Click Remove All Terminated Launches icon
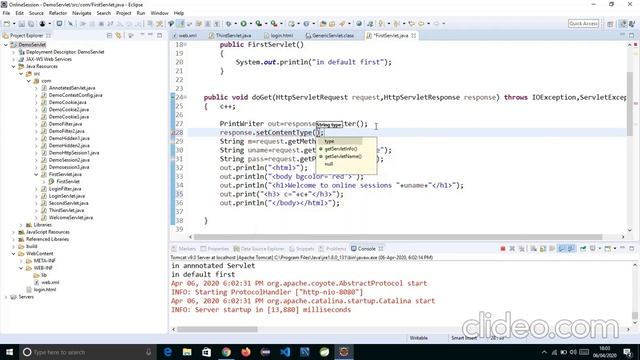This screenshot has width=640, height=360. 522,249
